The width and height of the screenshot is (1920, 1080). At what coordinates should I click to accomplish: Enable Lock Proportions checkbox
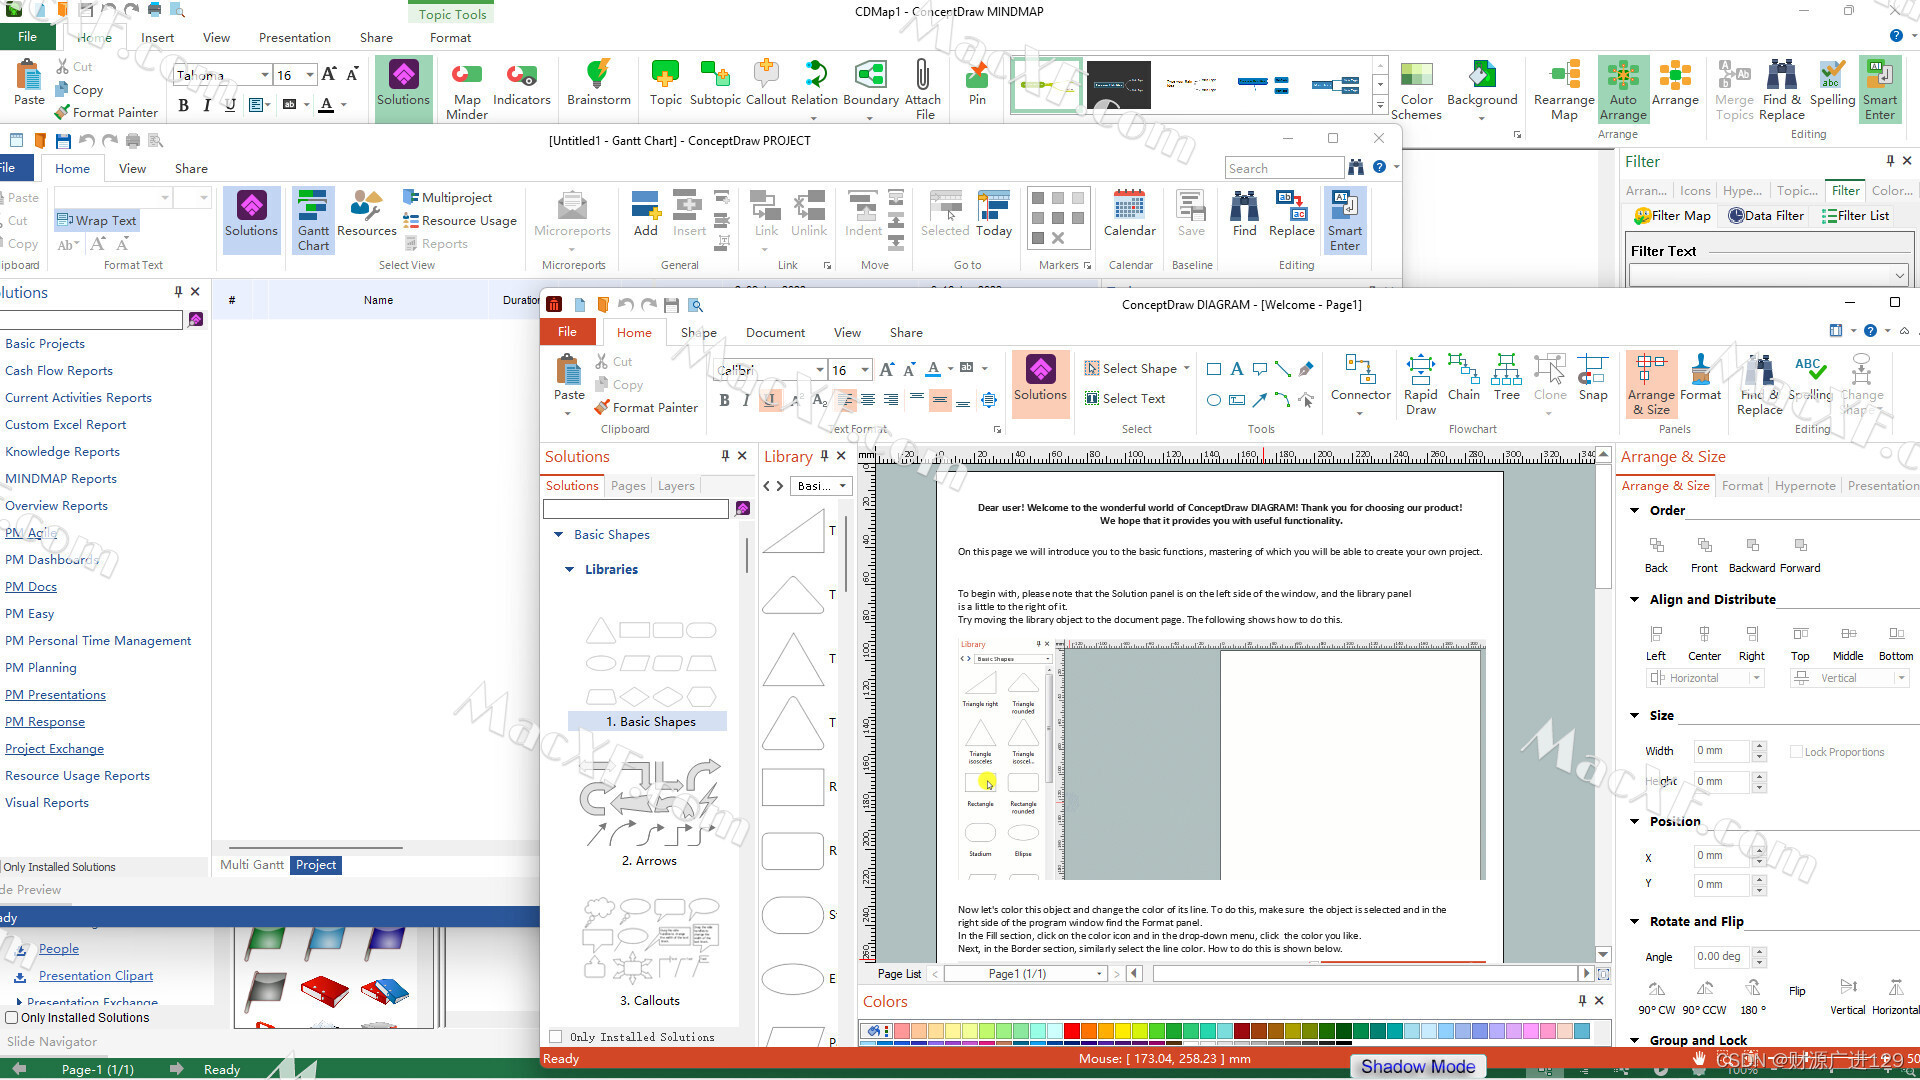1796,751
